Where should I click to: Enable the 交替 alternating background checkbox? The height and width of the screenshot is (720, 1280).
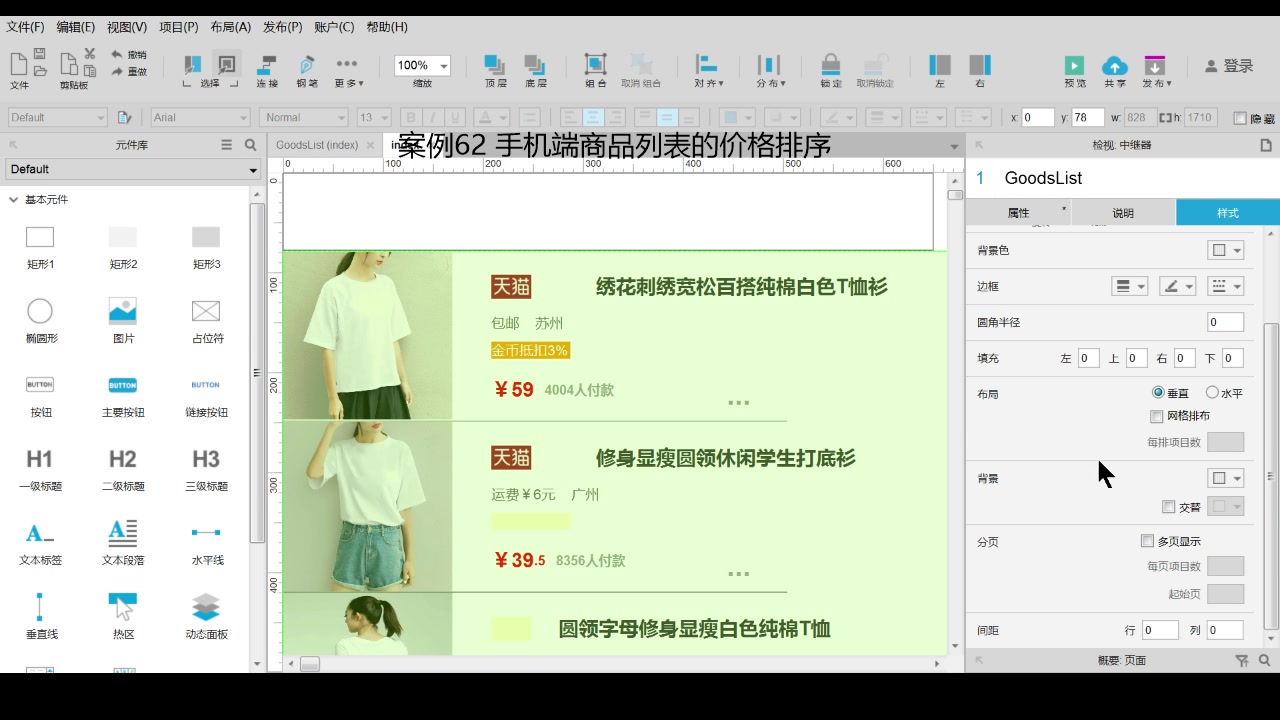point(1169,507)
